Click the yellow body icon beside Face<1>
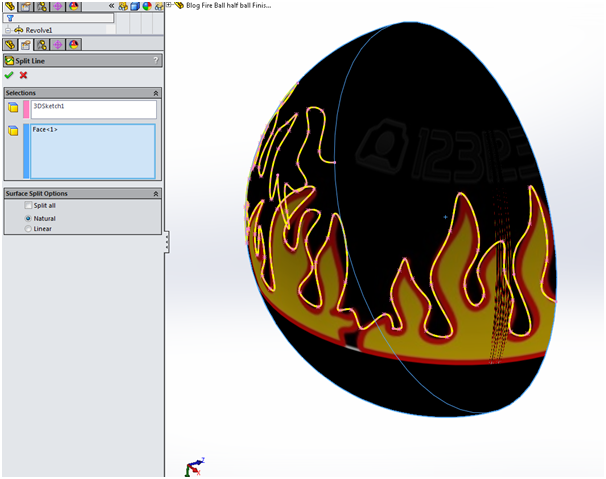606x479 pixels. click(x=12, y=131)
